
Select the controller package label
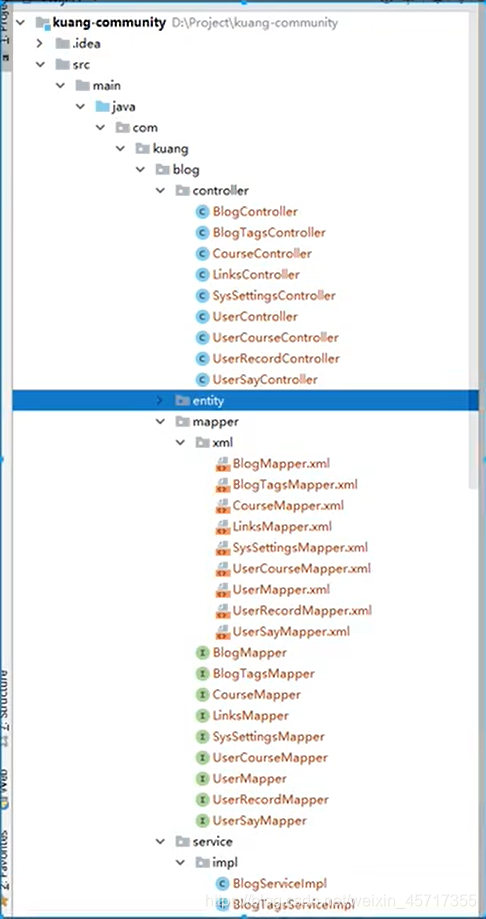tap(220, 190)
